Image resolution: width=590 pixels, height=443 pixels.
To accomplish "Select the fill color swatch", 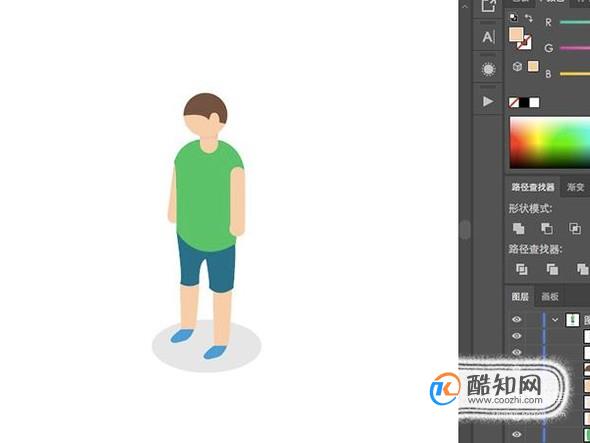I will coord(516,35).
